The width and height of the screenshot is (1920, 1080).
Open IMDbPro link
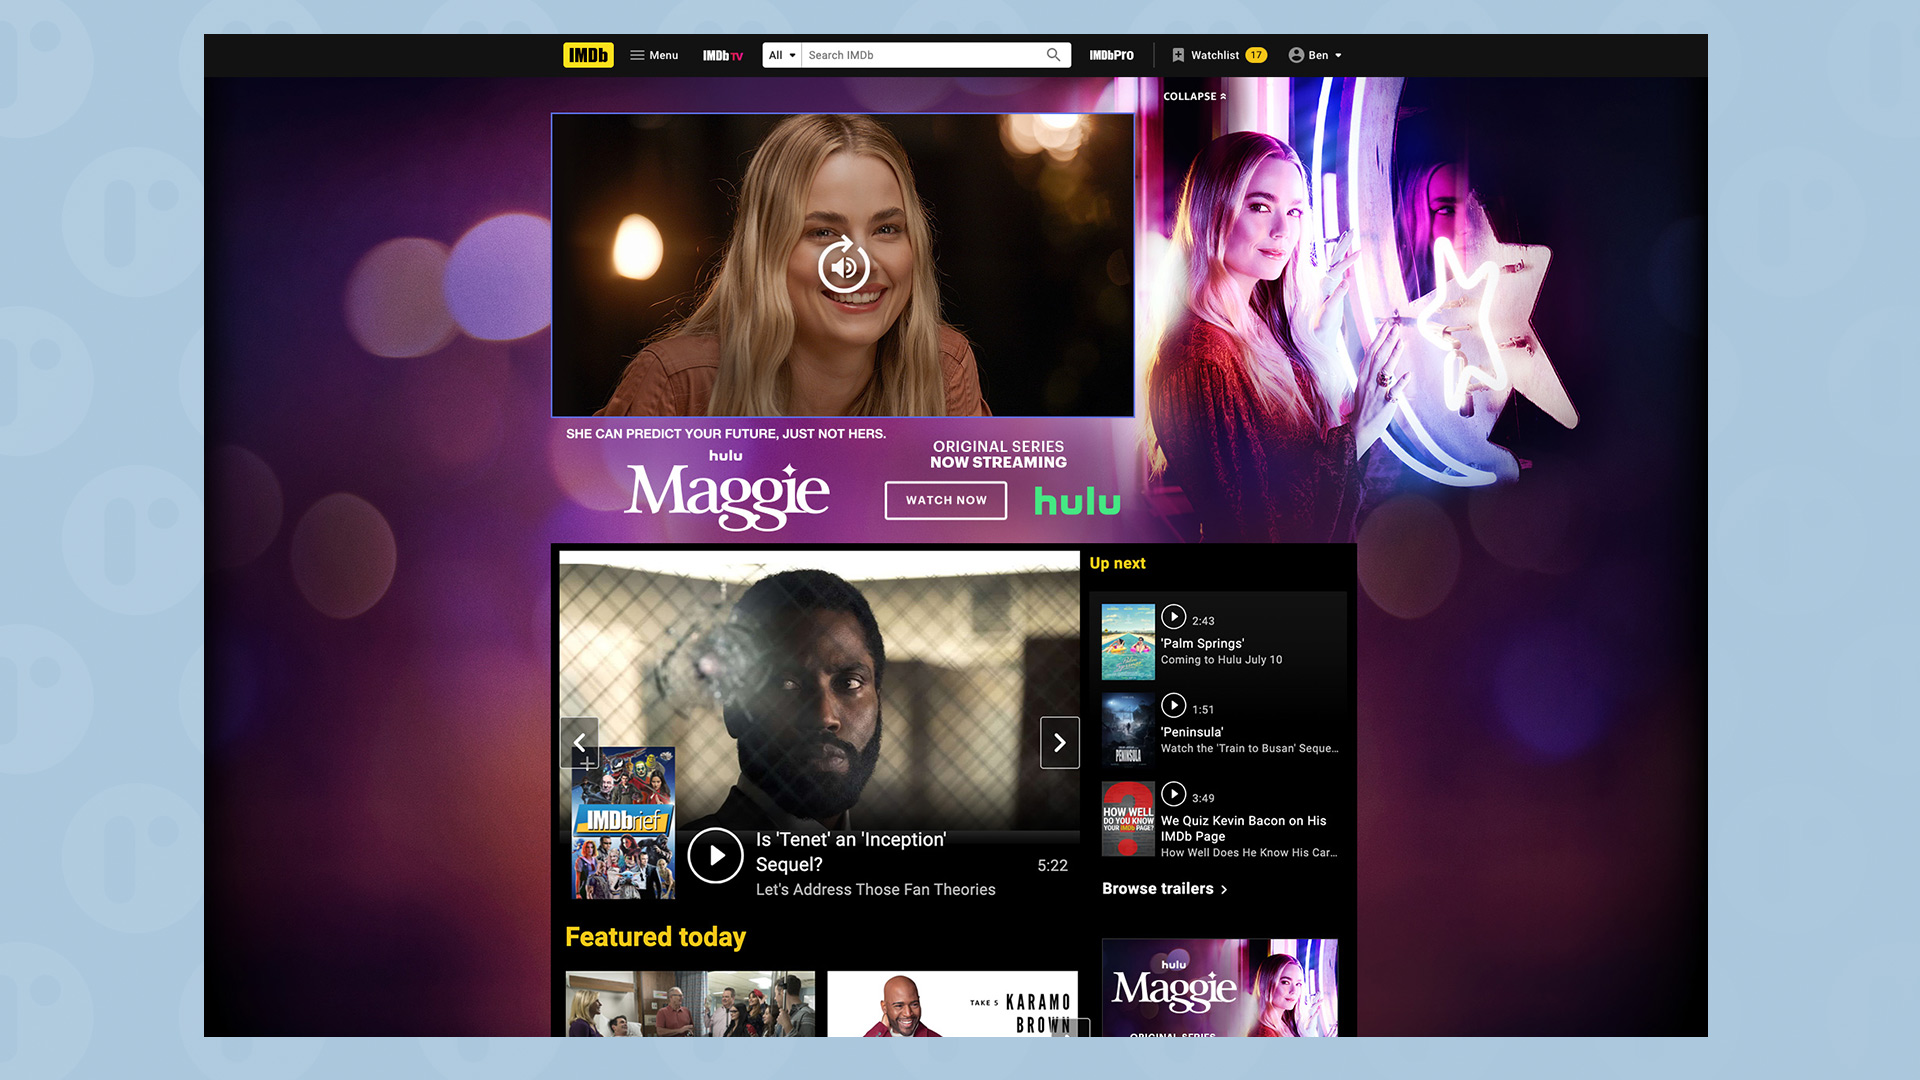coord(1111,55)
